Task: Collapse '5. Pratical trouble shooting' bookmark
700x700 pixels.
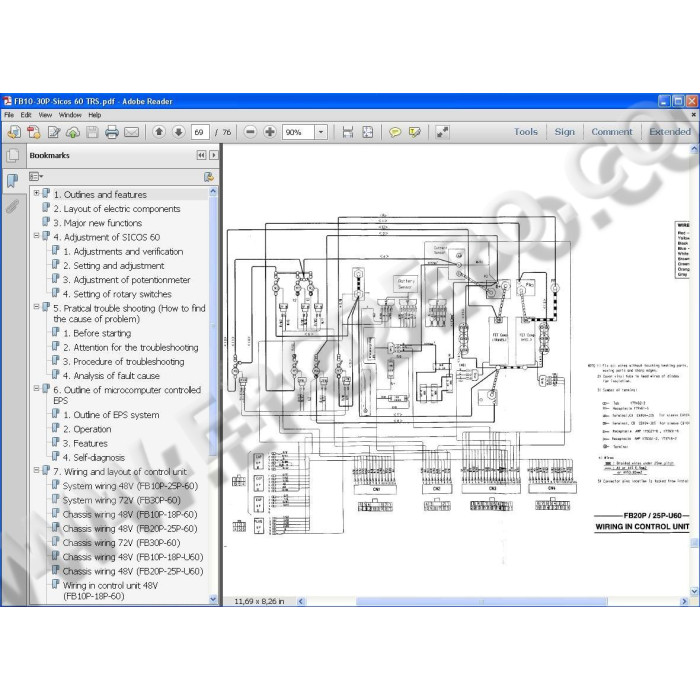Action: click(37, 307)
